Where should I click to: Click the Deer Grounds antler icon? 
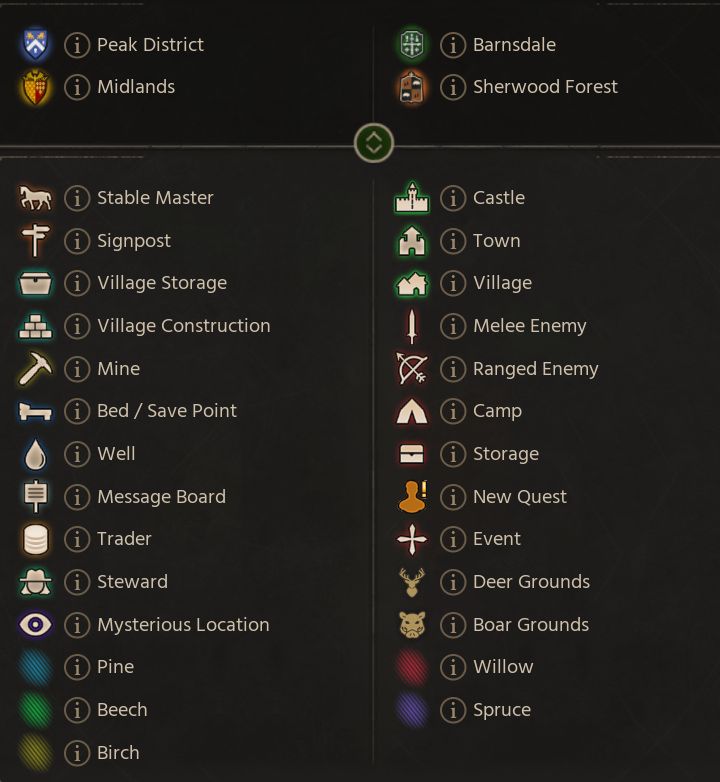412,582
